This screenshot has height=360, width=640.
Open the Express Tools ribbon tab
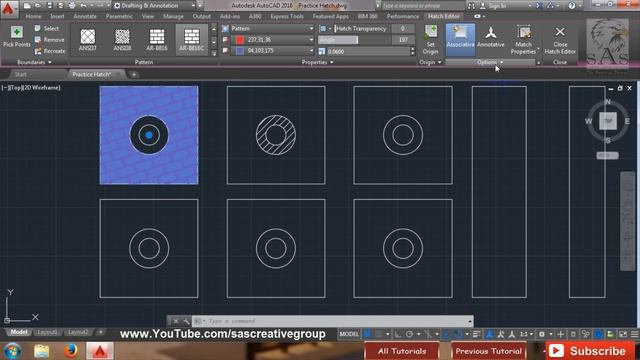pyautogui.click(x=287, y=16)
